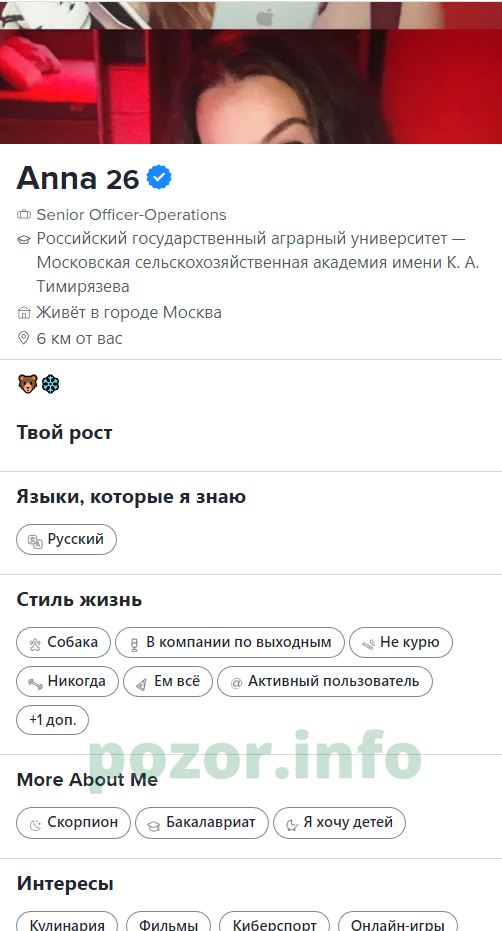Click the Бакалавриат education tag
Screen dimensions: 502x931
pyautogui.click(x=202, y=822)
